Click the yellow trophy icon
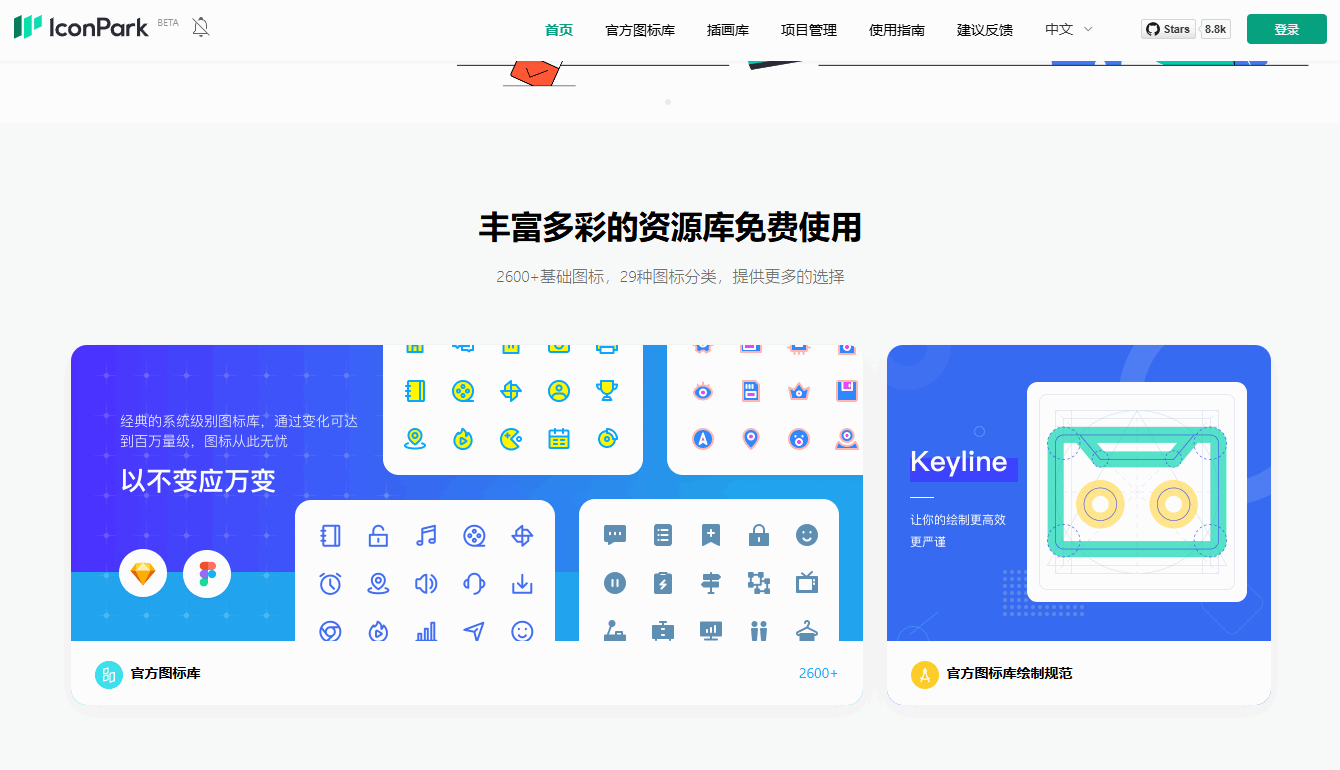The image size is (1340, 770). point(606,390)
